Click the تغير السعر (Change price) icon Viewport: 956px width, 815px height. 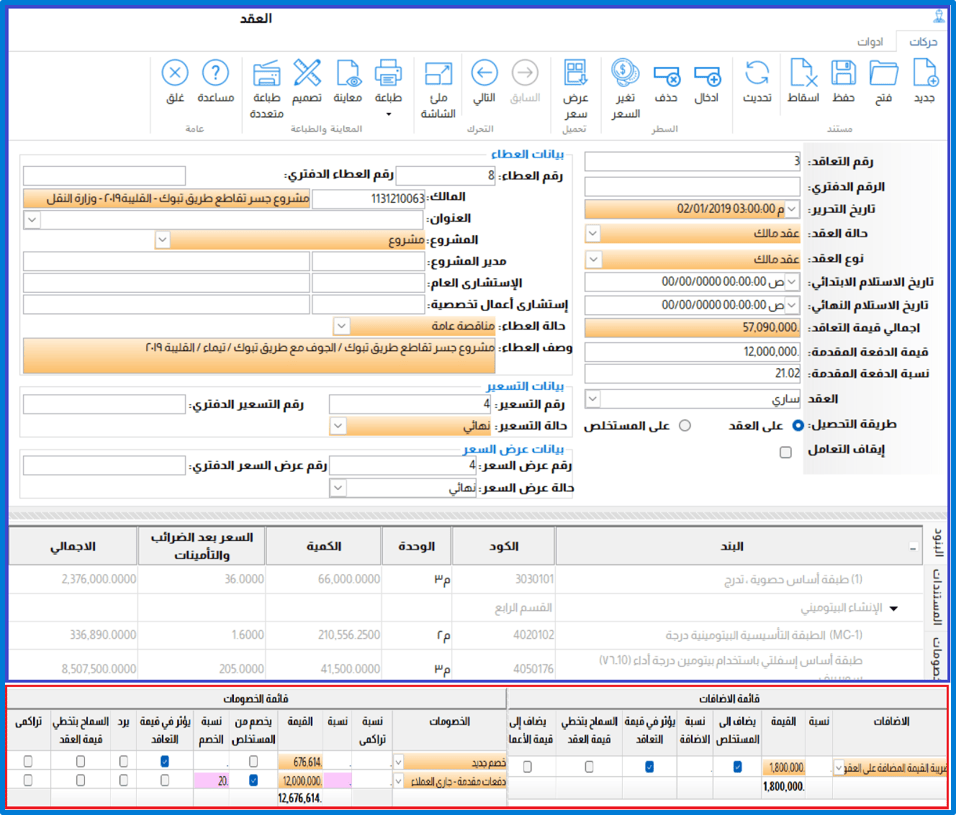(626, 73)
